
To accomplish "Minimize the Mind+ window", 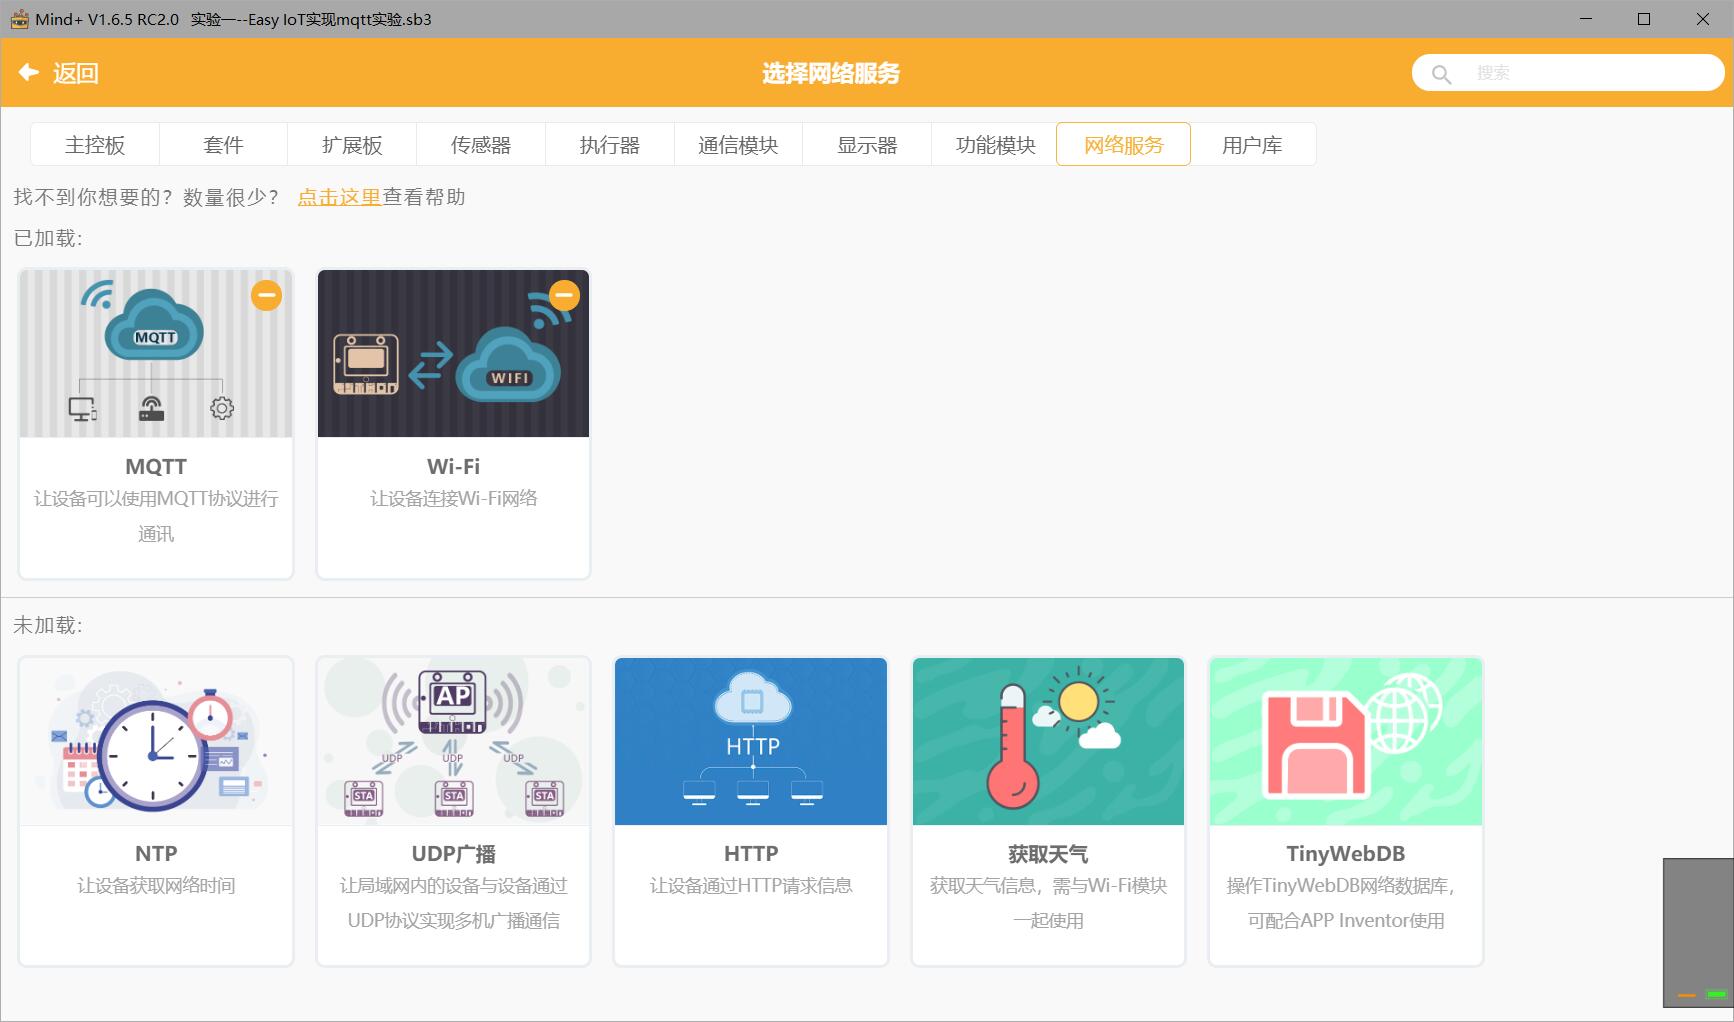I will tap(1585, 19).
